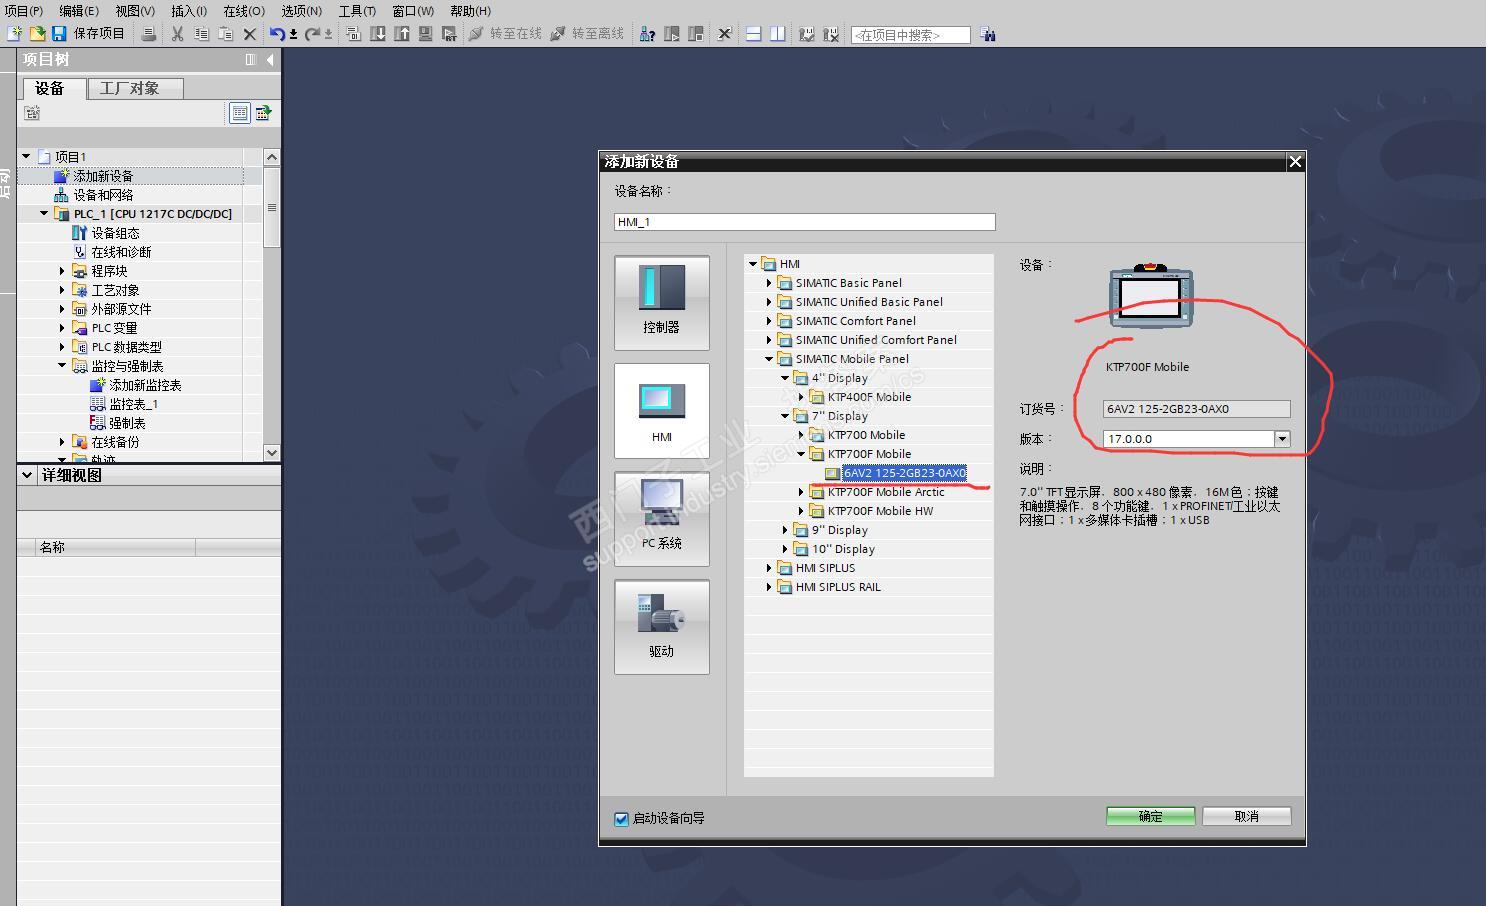
Task: Click the project search box
Action: point(910,35)
